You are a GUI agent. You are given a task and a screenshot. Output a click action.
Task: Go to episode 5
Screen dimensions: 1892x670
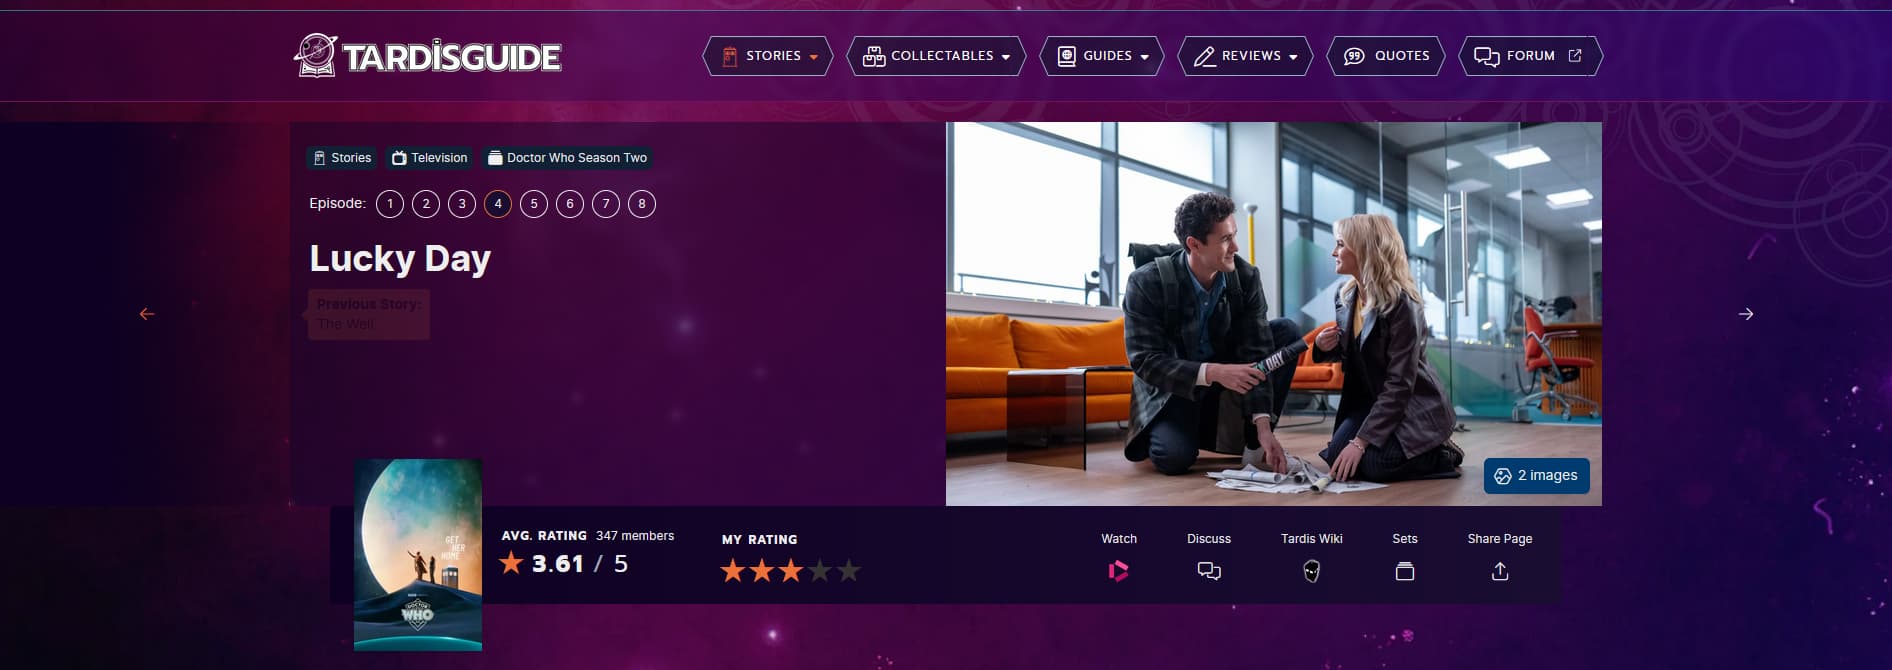[534, 204]
